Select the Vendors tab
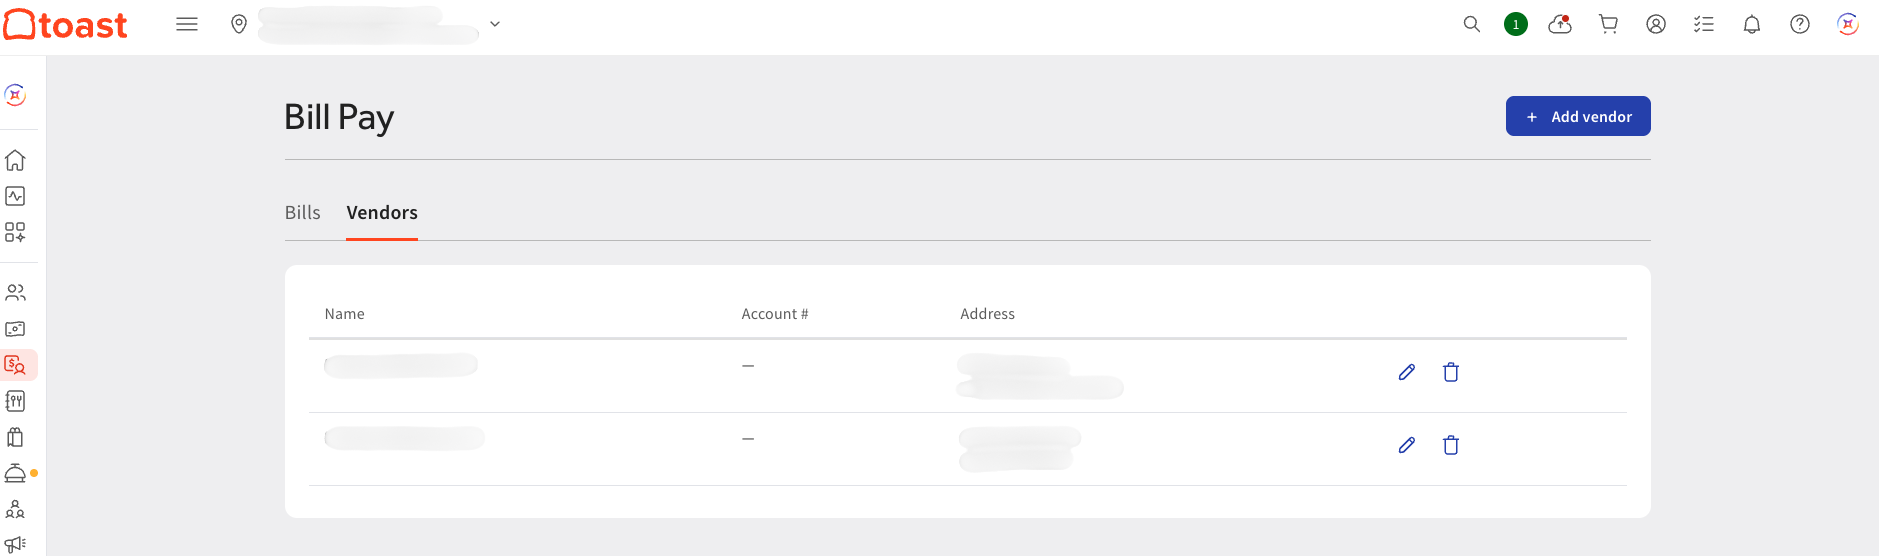The width and height of the screenshot is (1879, 556). [382, 213]
